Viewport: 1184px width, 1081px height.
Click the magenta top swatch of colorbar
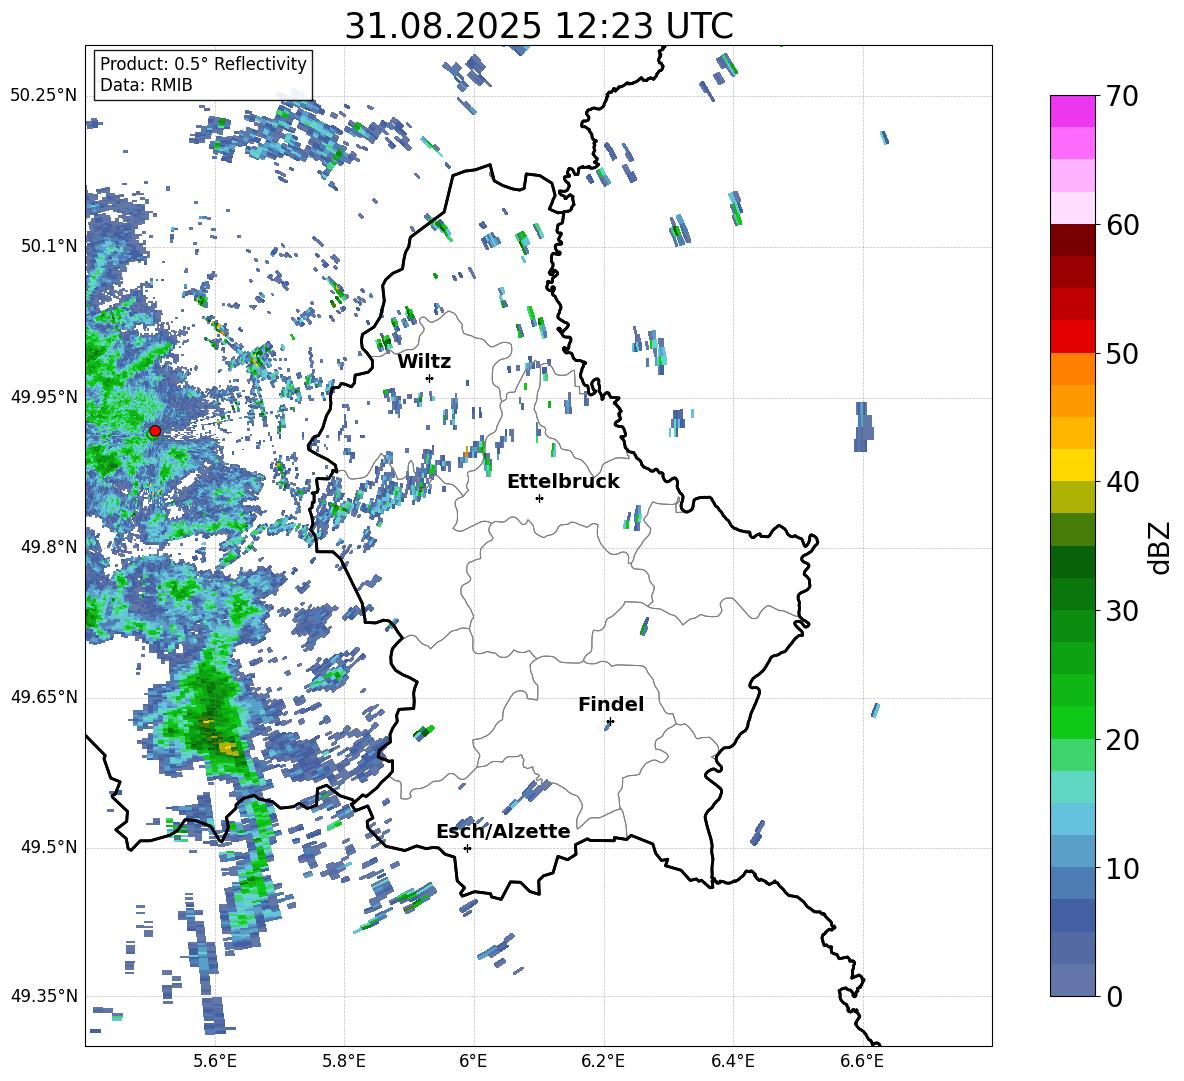point(1072,111)
